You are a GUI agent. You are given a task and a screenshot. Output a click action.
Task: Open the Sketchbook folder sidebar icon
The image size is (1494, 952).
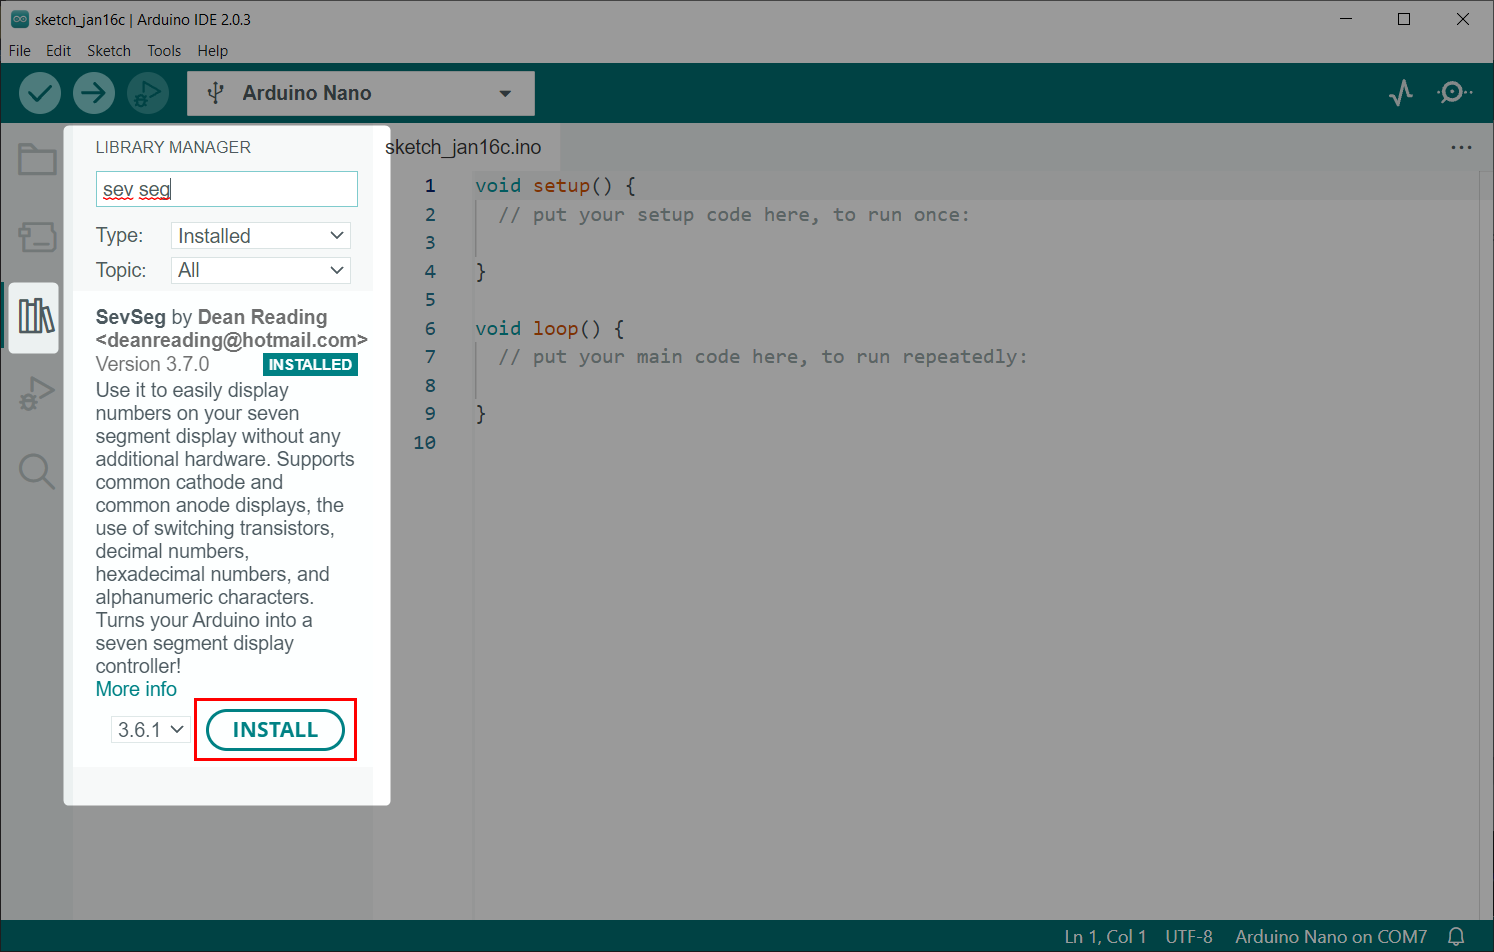[37, 159]
